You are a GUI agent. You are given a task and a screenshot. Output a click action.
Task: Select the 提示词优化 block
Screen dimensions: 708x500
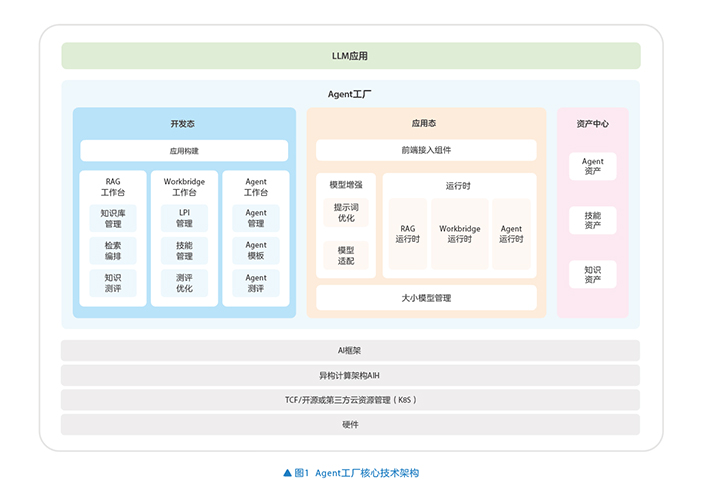click(346, 213)
